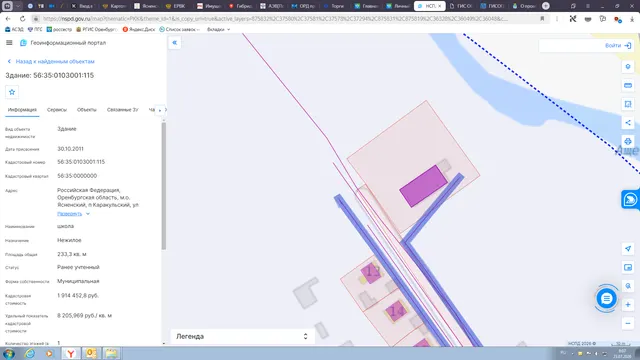The height and width of the screenshot is (360, 640).
Task: Open the virtual assistant side widget
Action: pyautogui.click(x=631, y=200)
